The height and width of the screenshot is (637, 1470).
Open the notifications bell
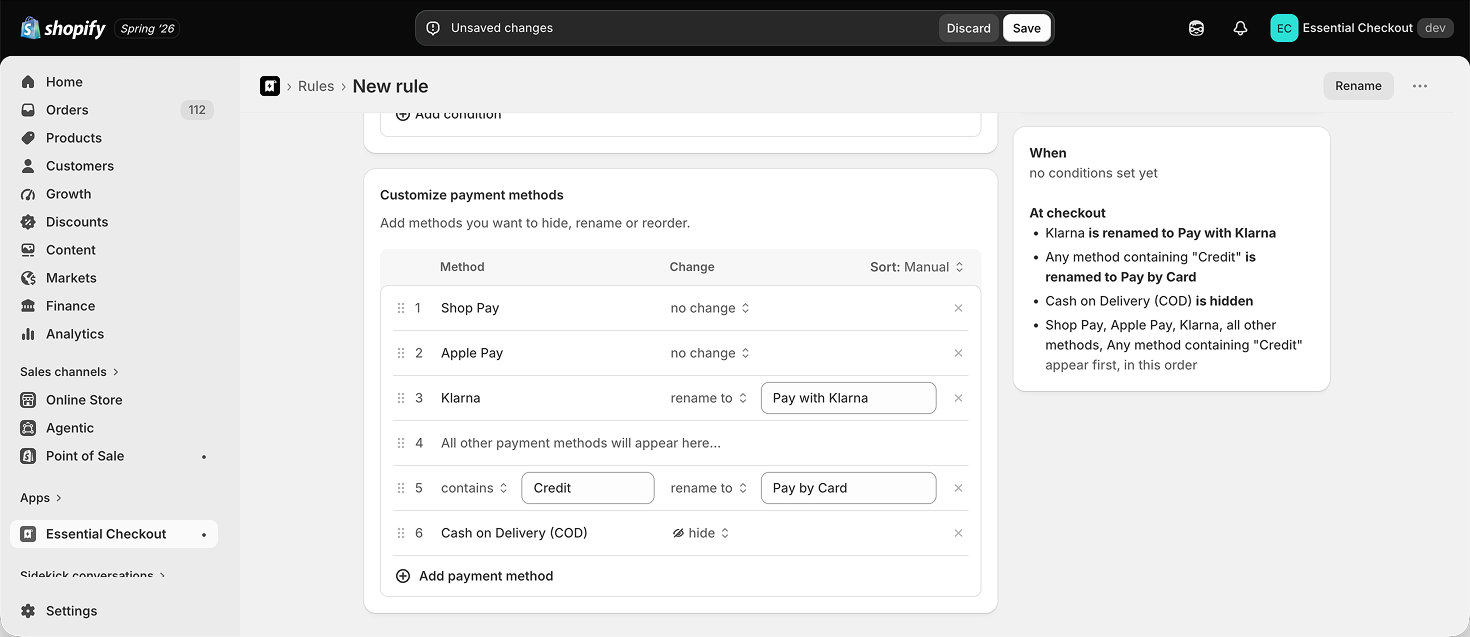click(1240, 28)
